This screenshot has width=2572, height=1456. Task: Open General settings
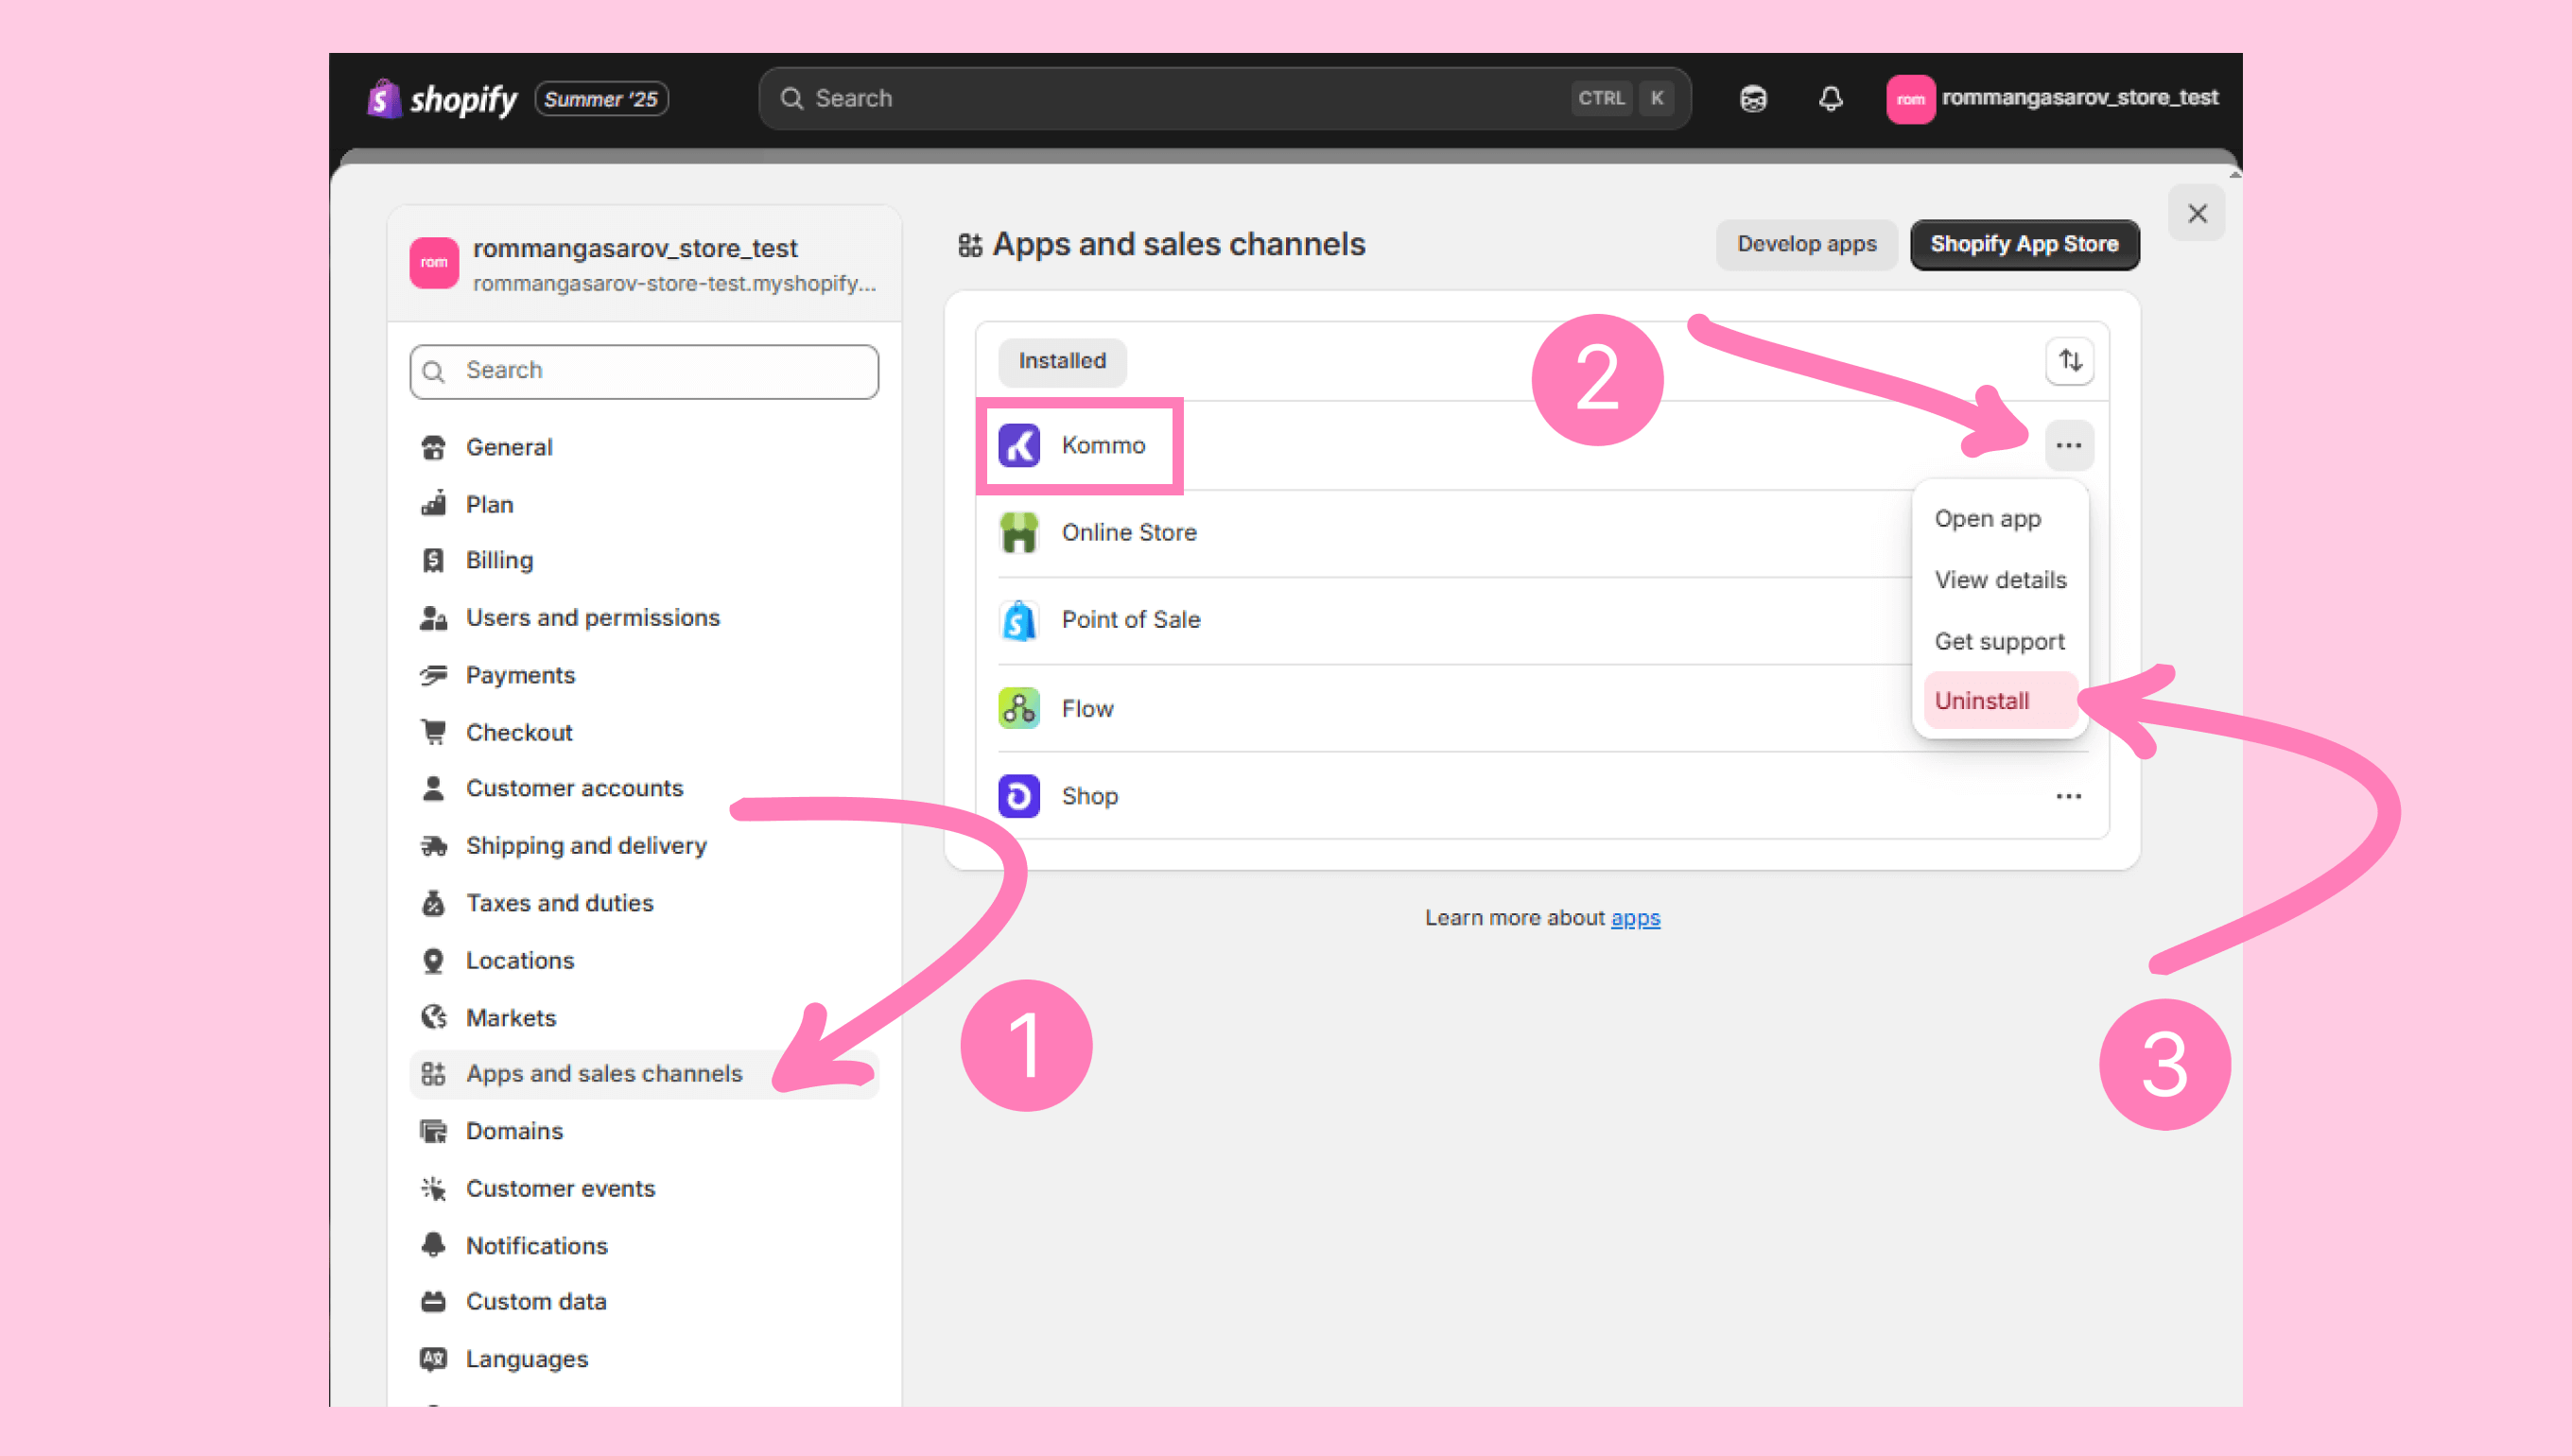click(644, 447)
